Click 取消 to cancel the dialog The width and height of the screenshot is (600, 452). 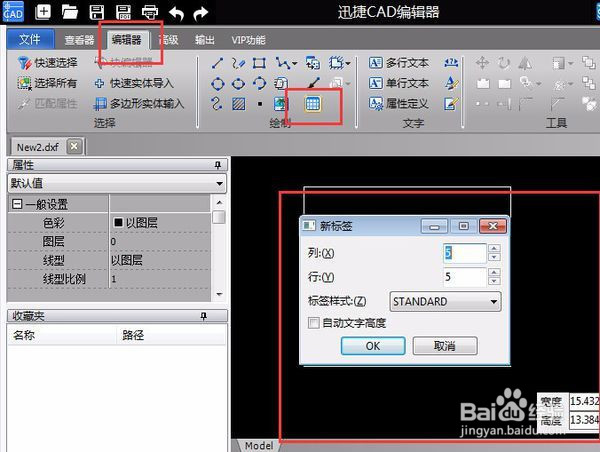pos(445,346)
